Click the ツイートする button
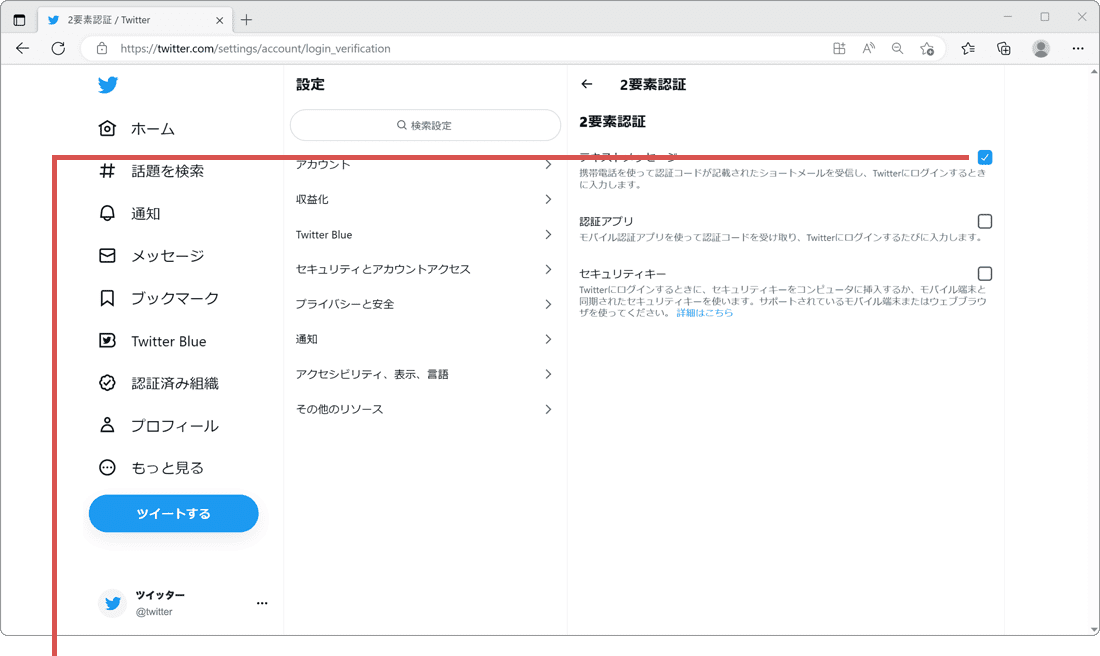The height and width of the screenshot is (656, 1100). [173, 513]
